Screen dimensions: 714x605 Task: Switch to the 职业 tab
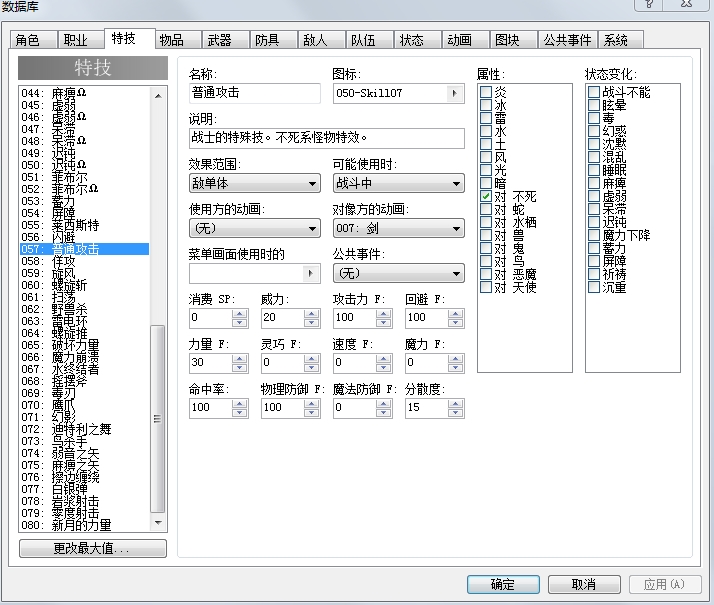click(x=80, y=40)
